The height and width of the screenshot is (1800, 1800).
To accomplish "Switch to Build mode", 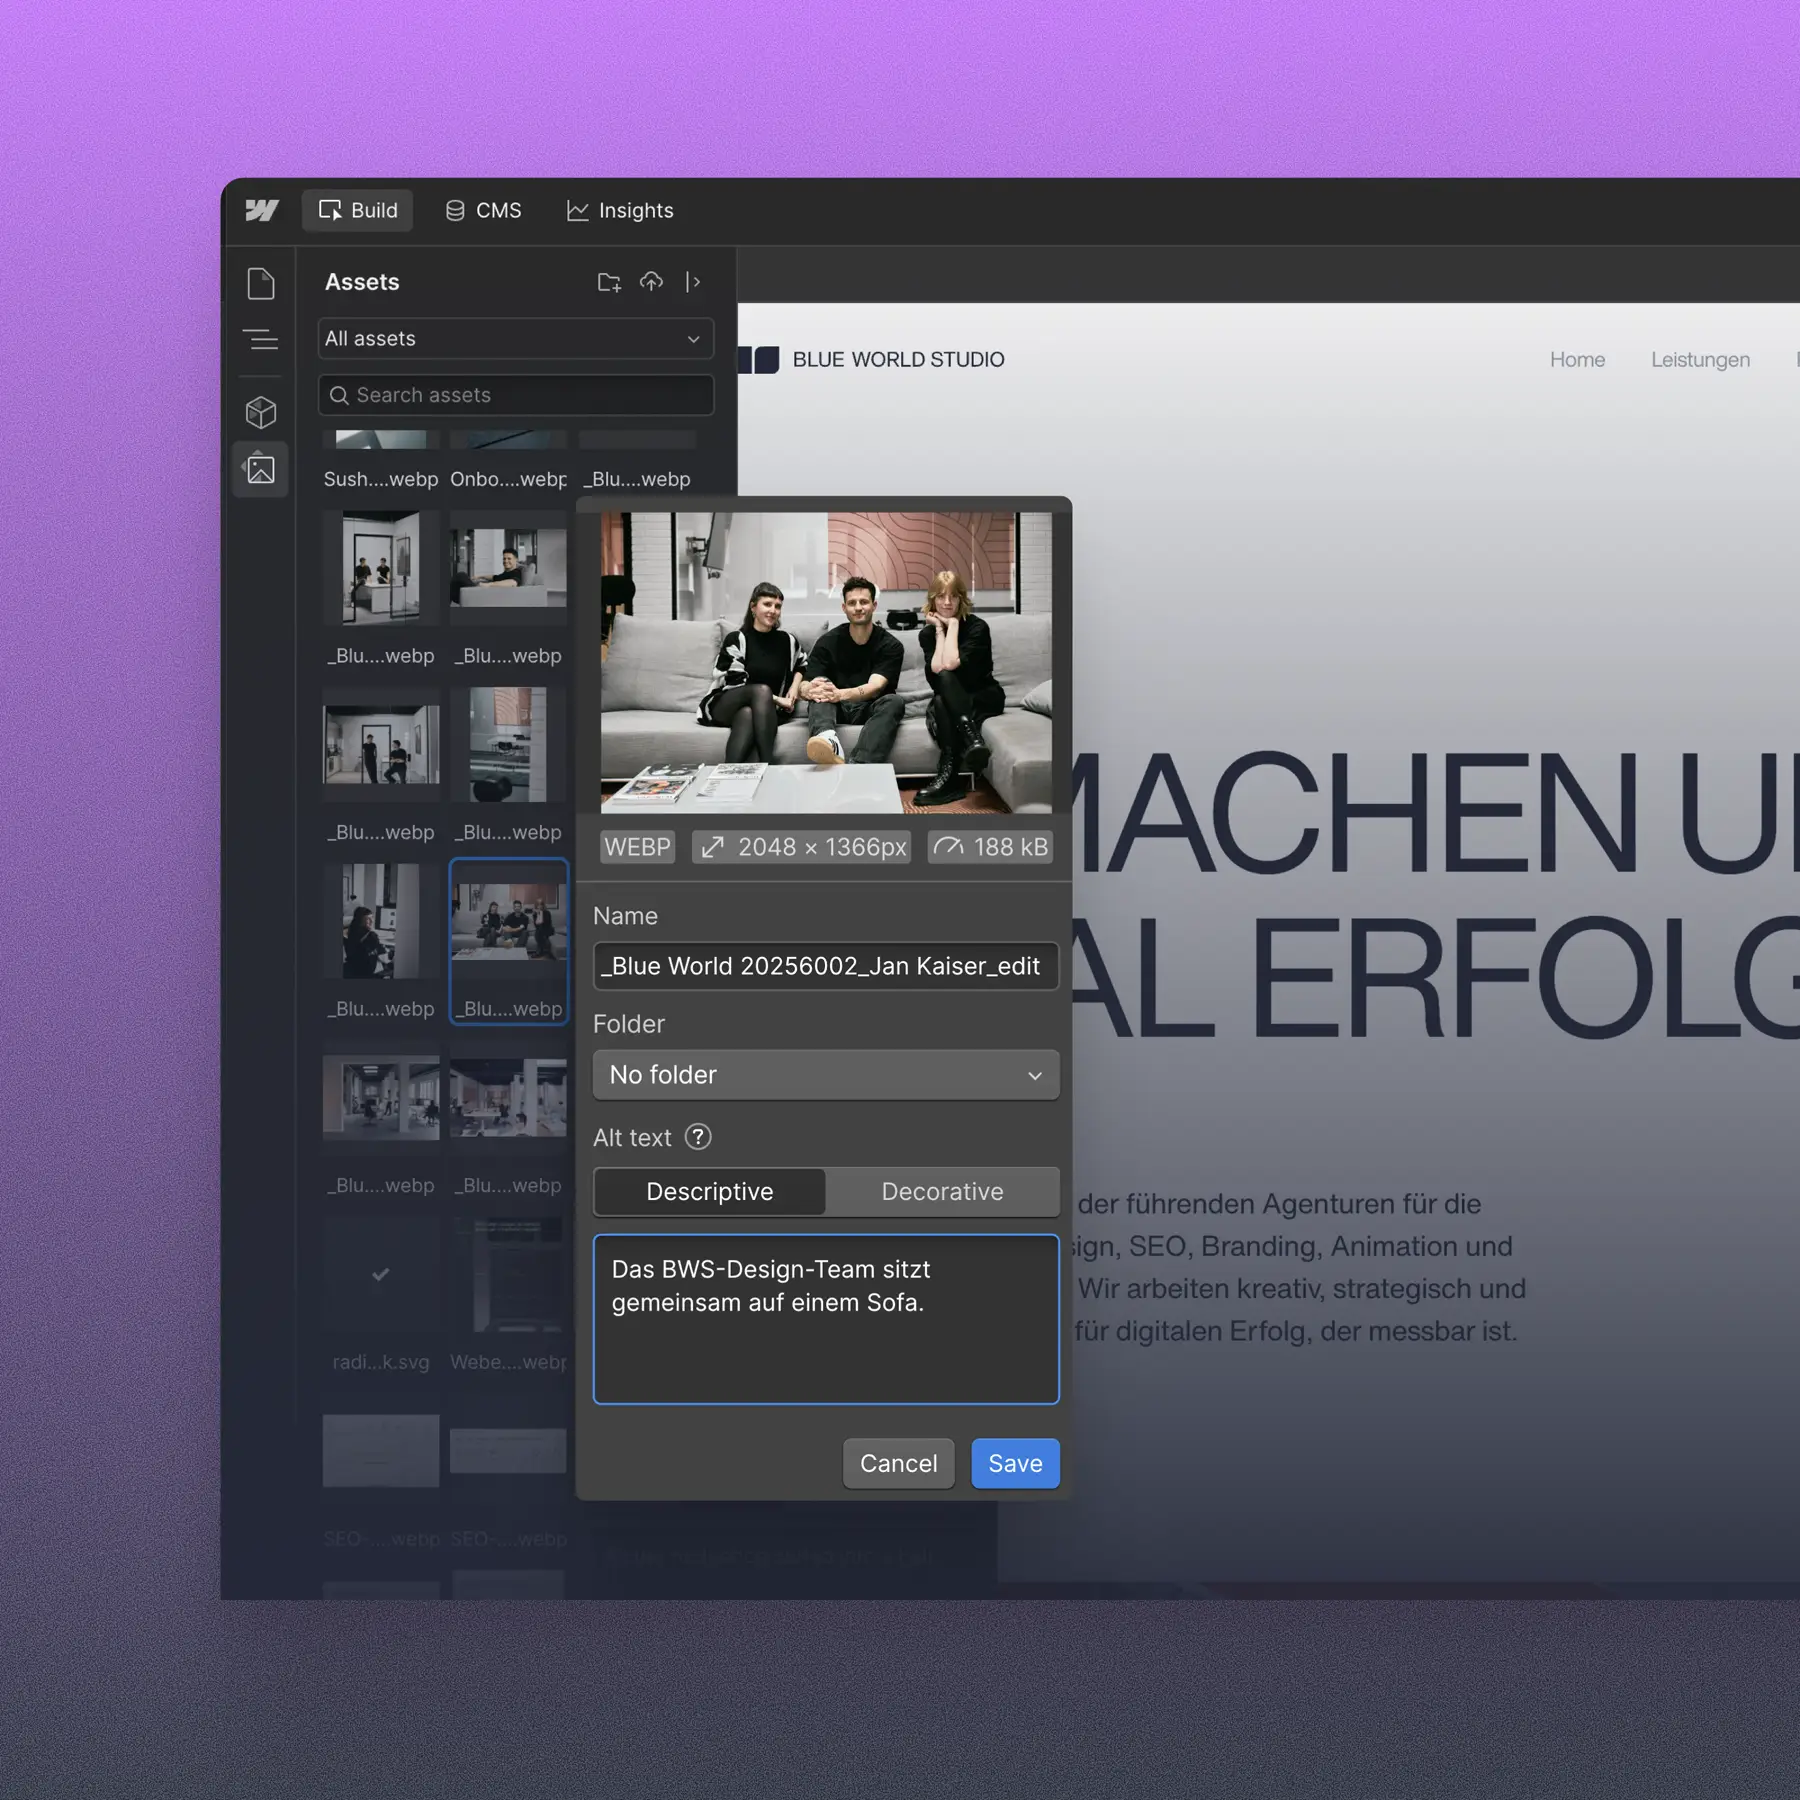I will [x=357, y=210].
